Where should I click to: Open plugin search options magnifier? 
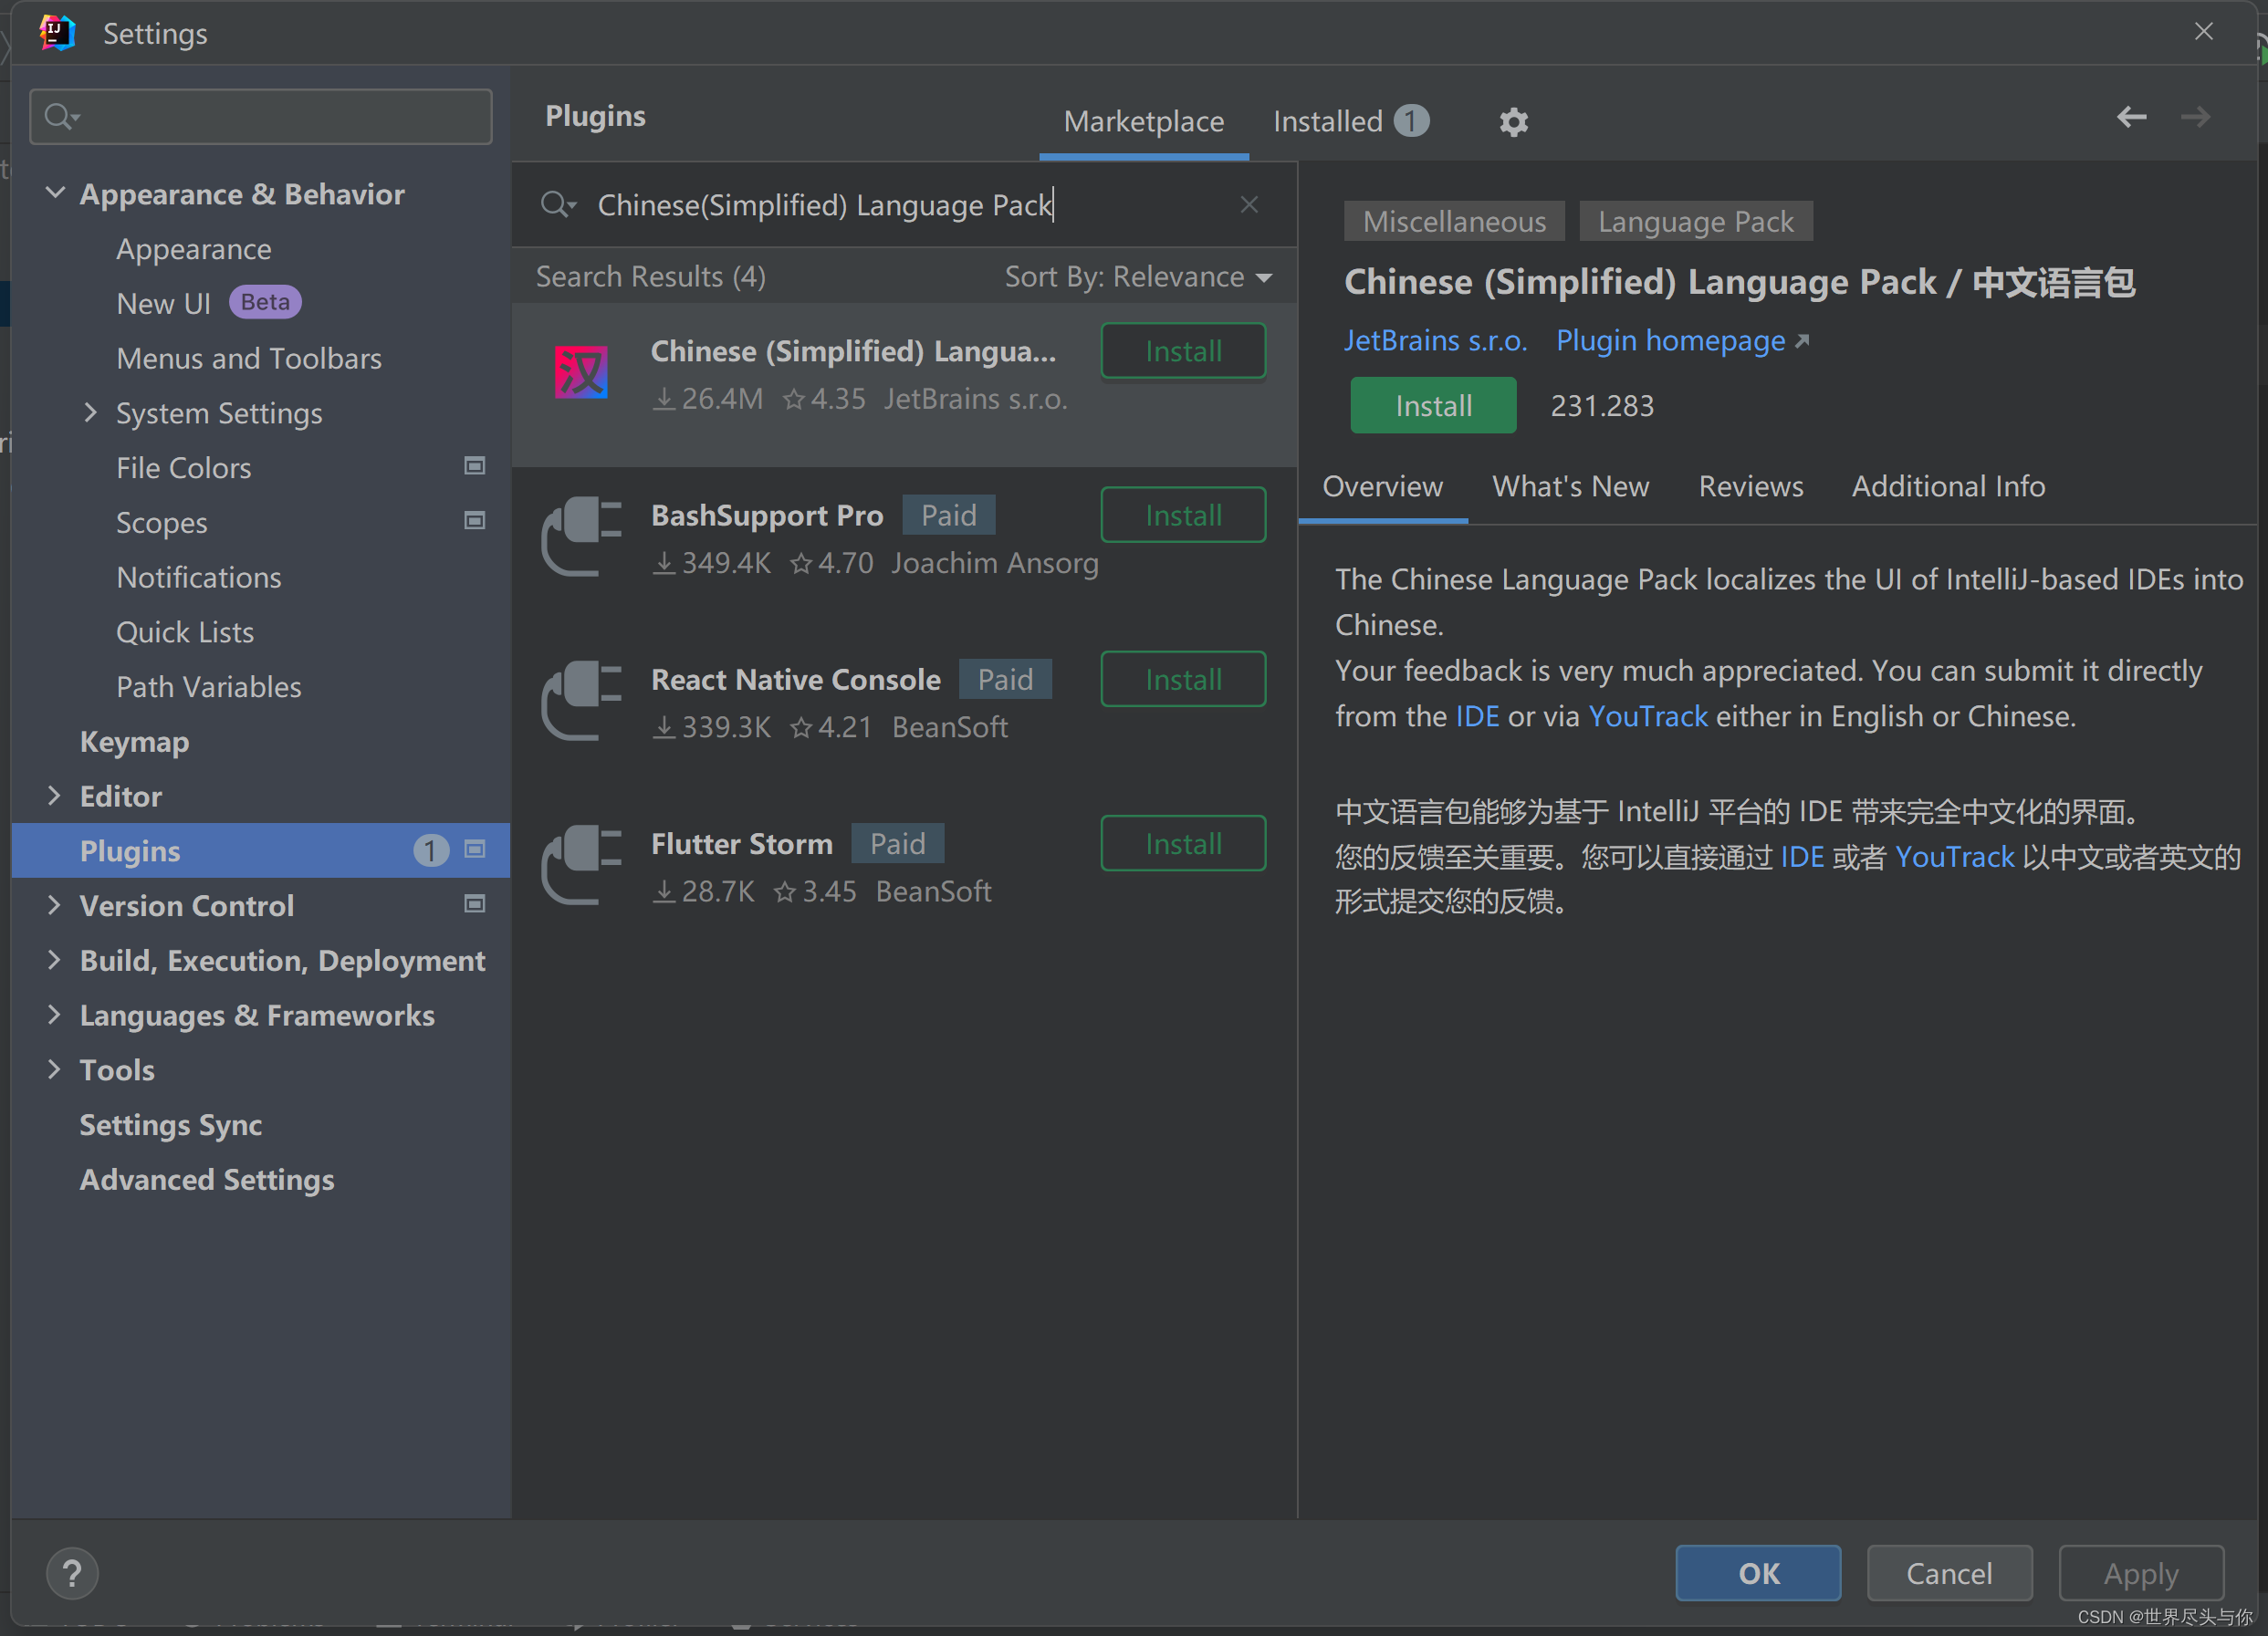coord(558,205)
